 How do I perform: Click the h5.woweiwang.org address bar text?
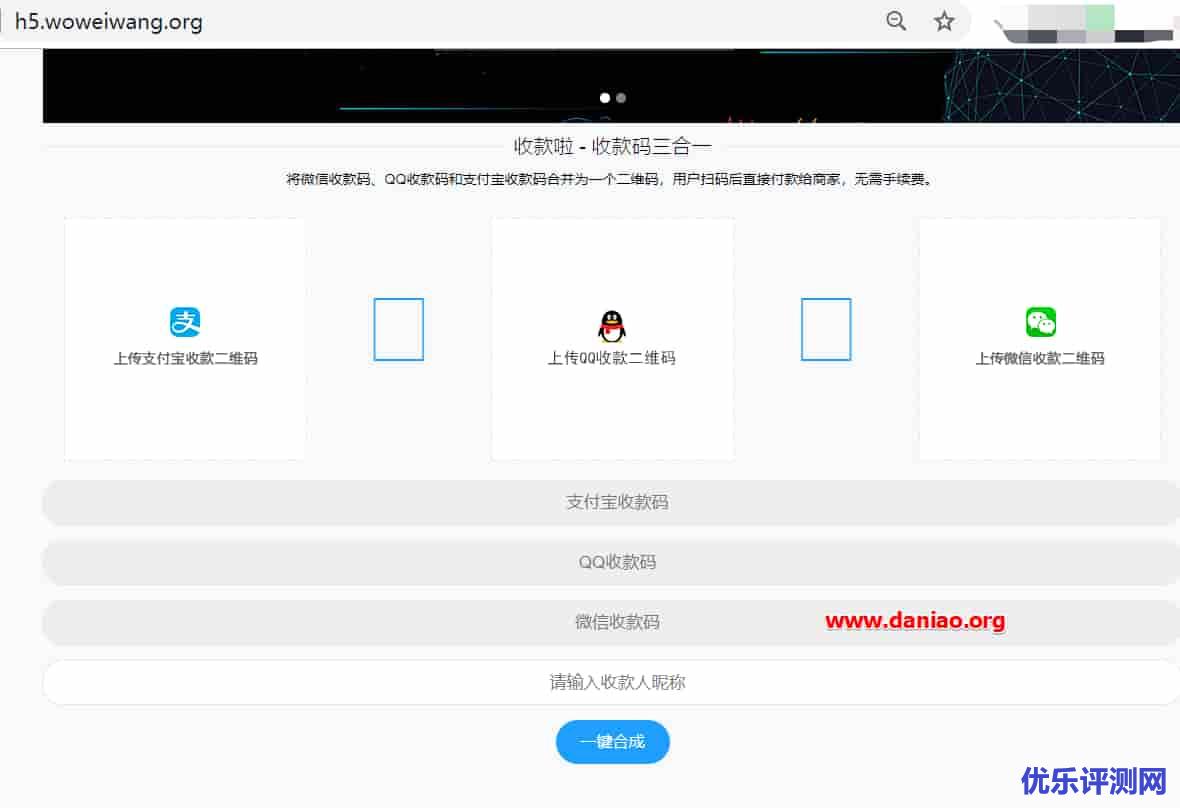[x=109, y=21]
